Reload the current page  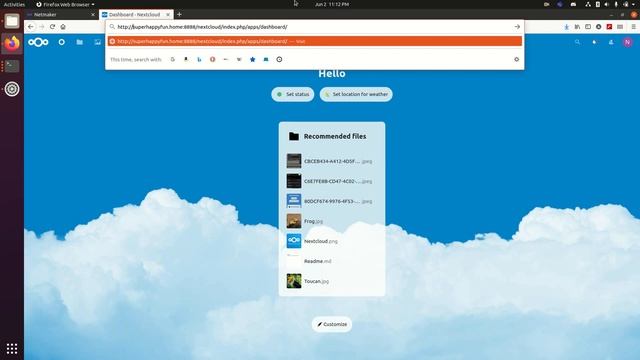point(52,27)
